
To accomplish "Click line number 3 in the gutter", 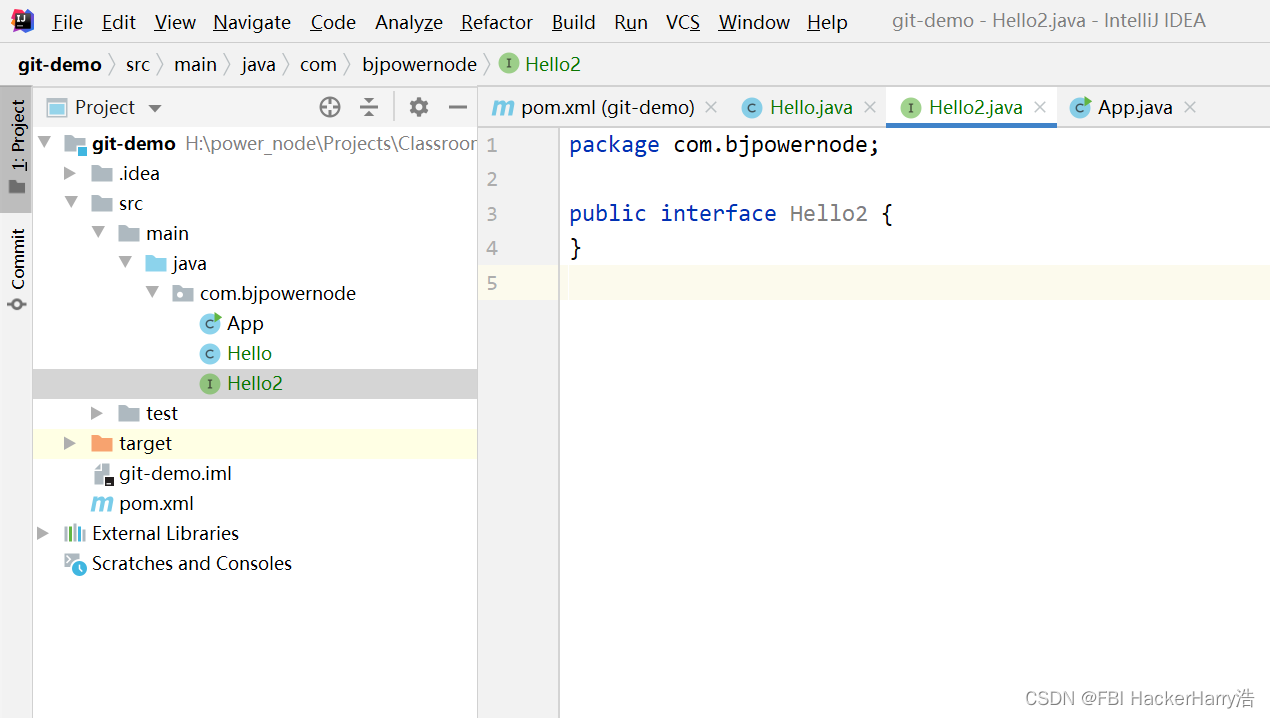I will coord(491,213).
